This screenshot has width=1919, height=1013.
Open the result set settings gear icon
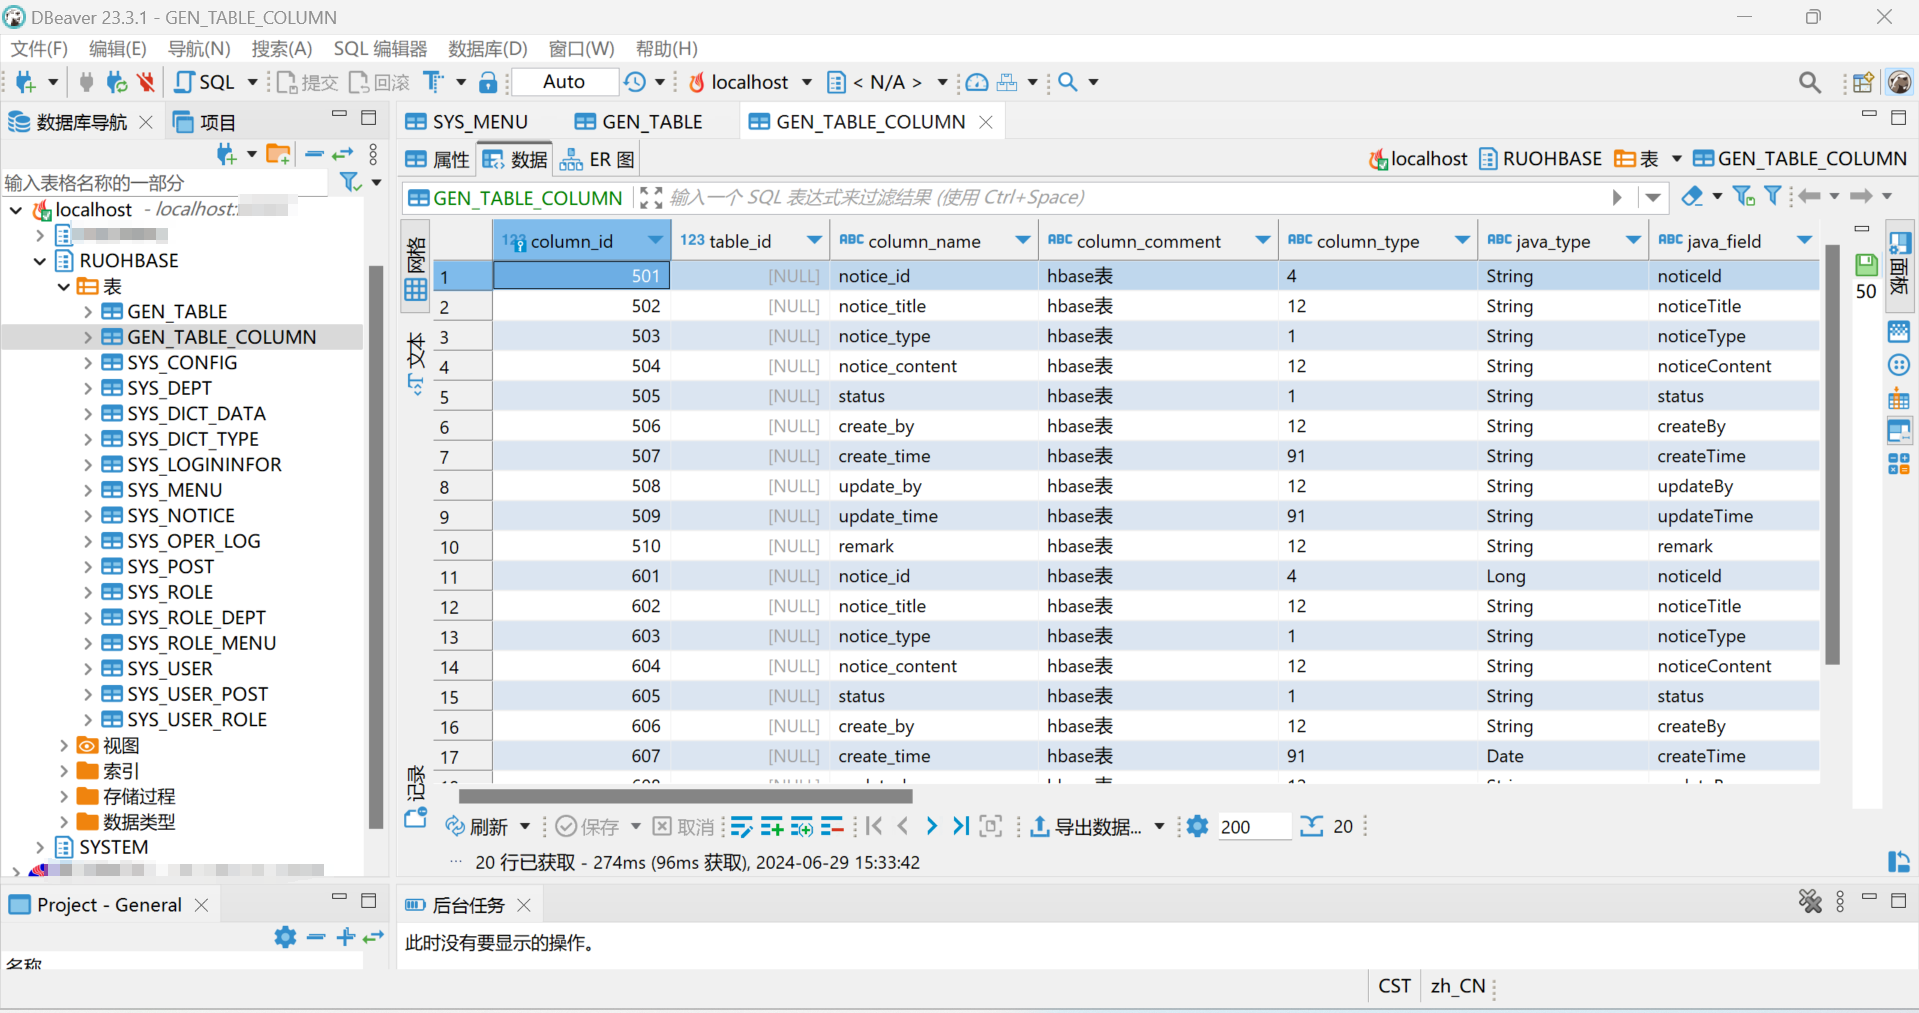[1197, 826]
